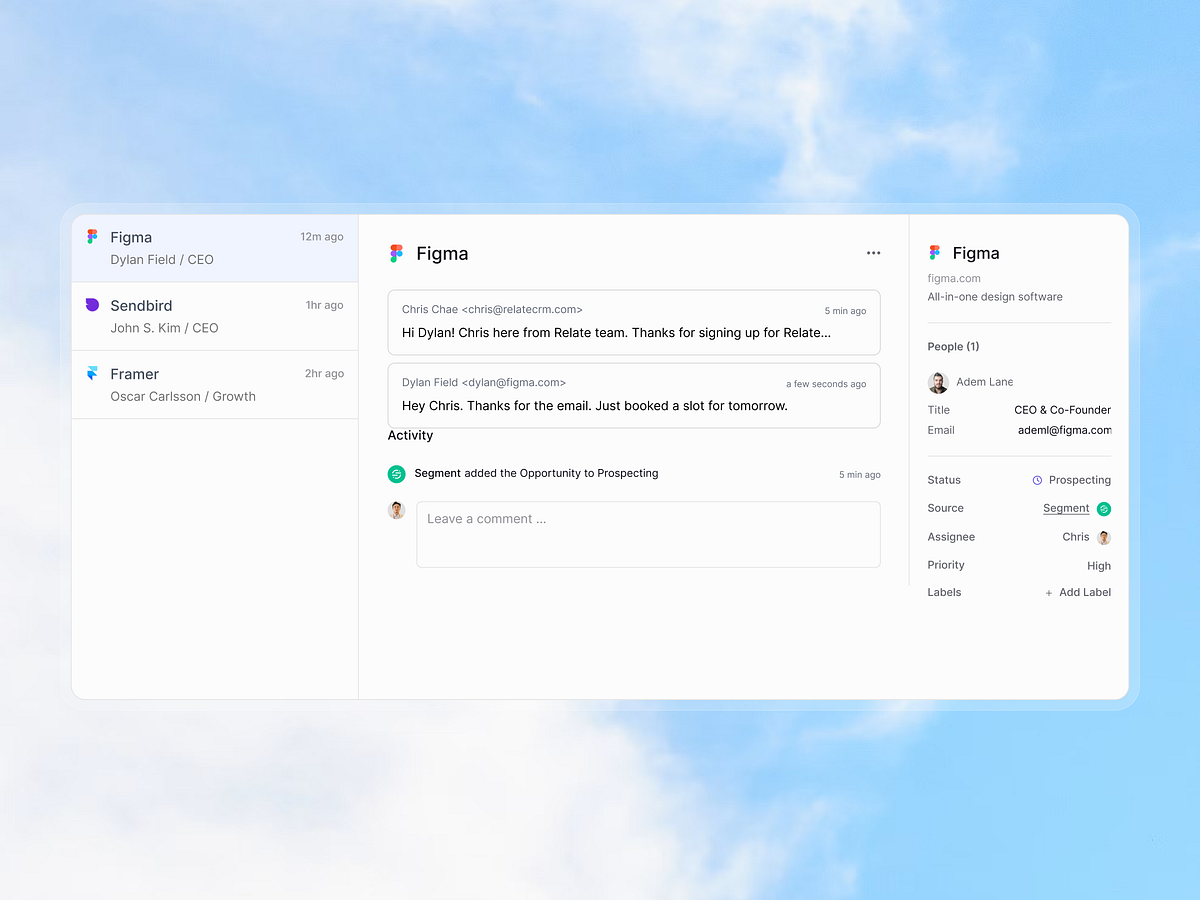Change the Prospecting status value

click(x=1071, y=480)
